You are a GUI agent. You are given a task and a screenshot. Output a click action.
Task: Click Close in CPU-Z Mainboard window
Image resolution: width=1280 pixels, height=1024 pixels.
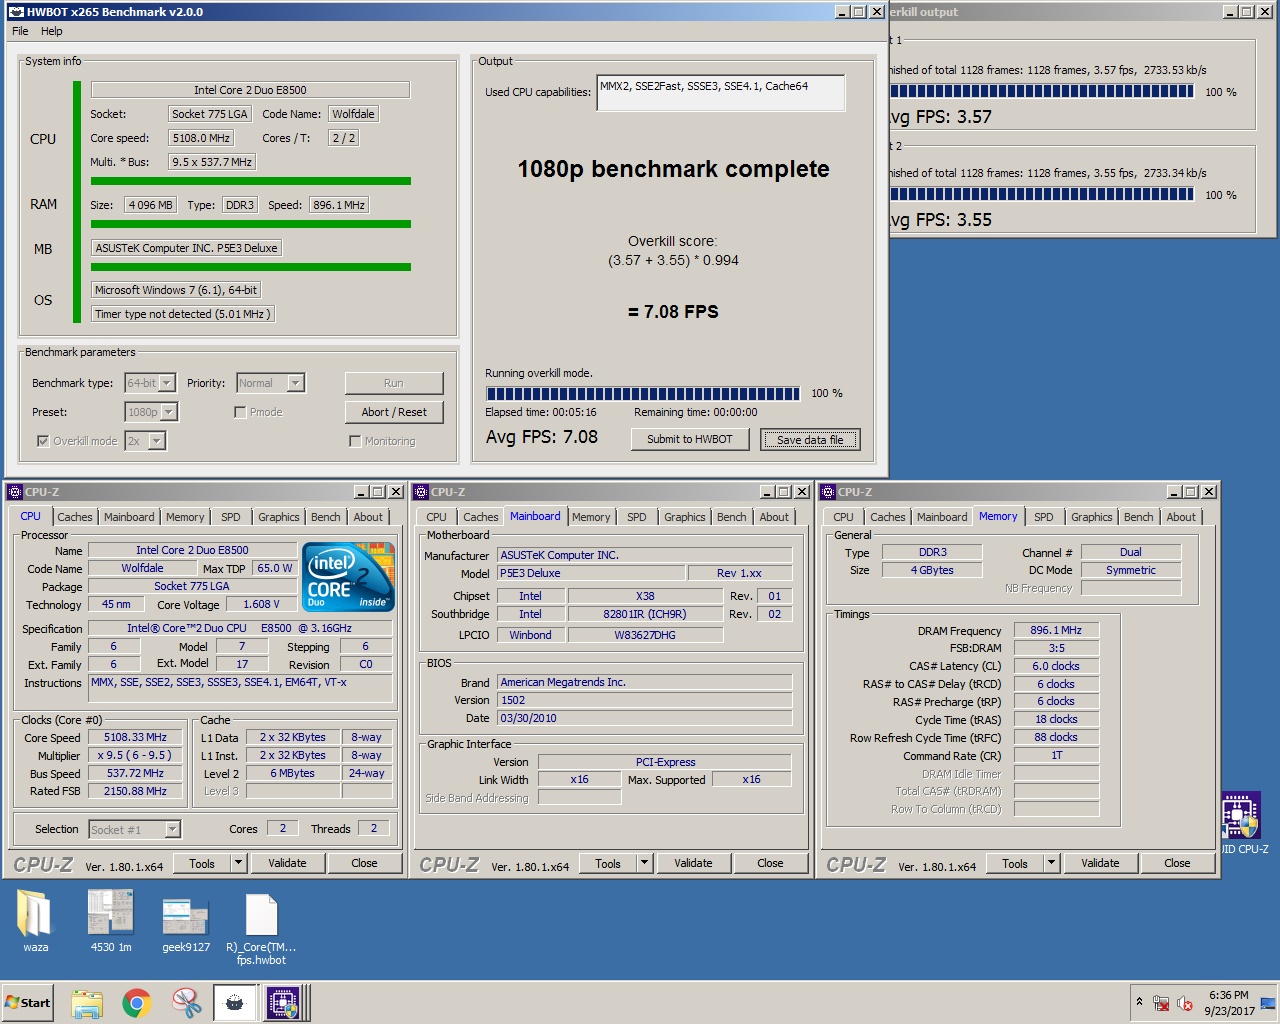[x=770, y=863]
